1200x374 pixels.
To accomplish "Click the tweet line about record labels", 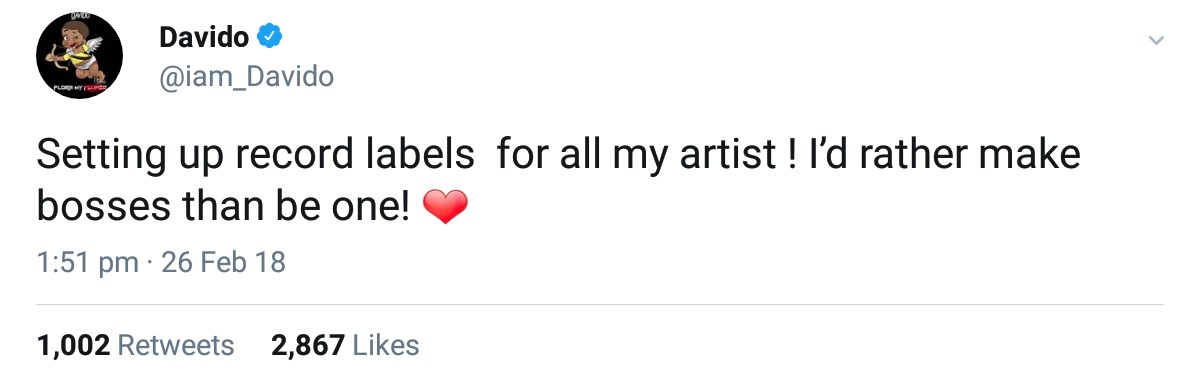I will pyautogui.click(x=559, y=158).
